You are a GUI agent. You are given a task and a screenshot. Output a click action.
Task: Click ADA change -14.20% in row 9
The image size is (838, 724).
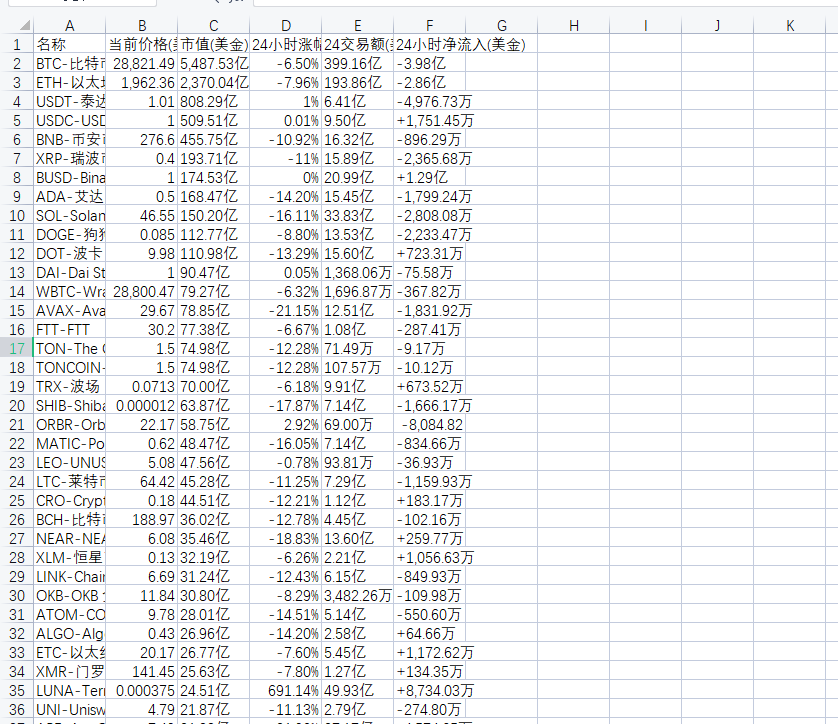[286, 197]
